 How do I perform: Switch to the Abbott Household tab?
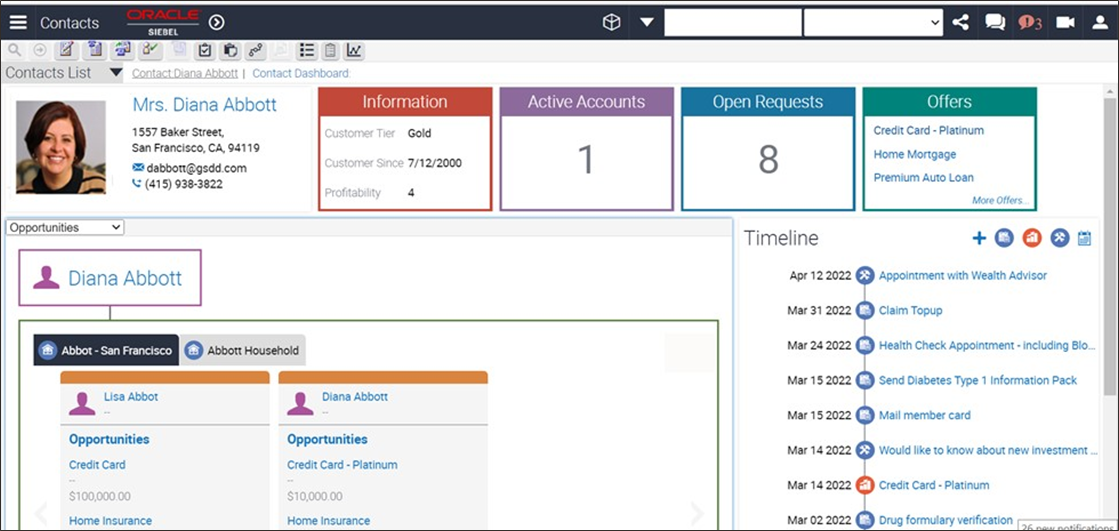click(243, 350)
